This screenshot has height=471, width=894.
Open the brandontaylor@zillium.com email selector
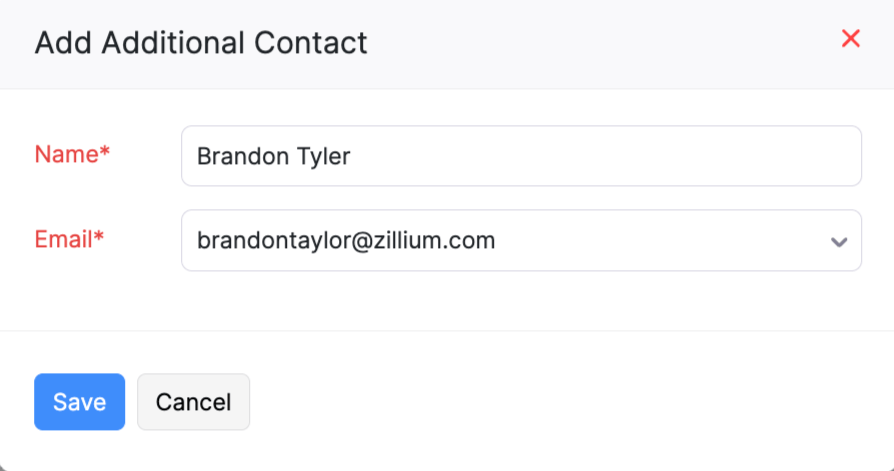[520, 240]
